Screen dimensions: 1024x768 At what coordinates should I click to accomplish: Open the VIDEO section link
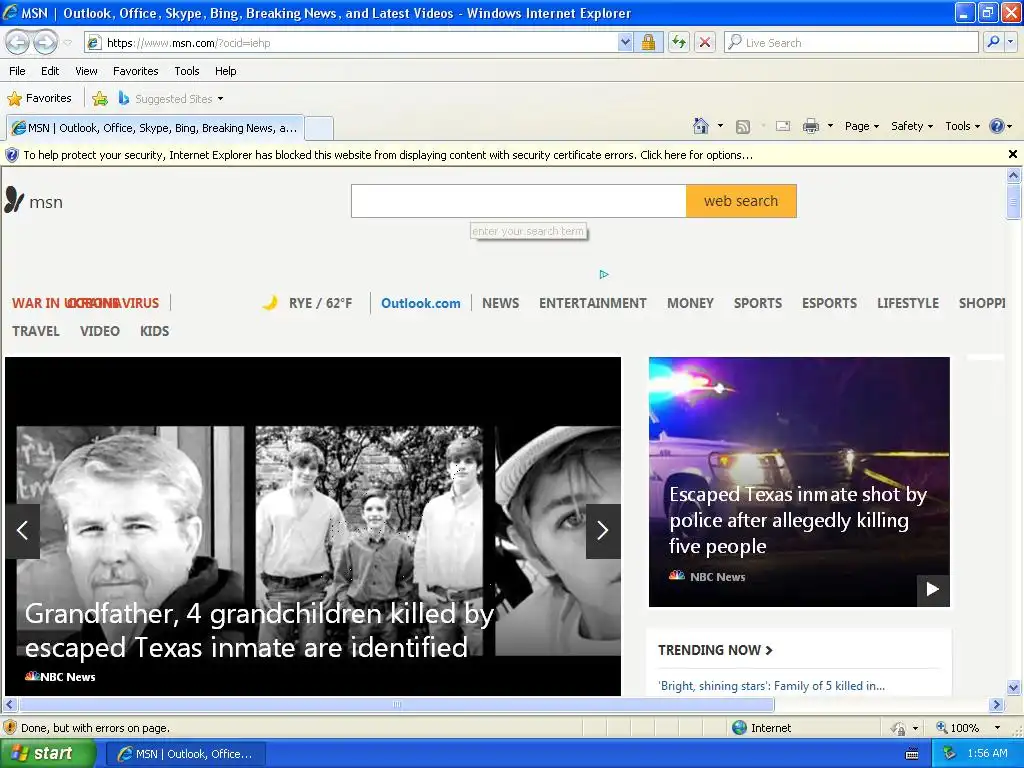100,331
